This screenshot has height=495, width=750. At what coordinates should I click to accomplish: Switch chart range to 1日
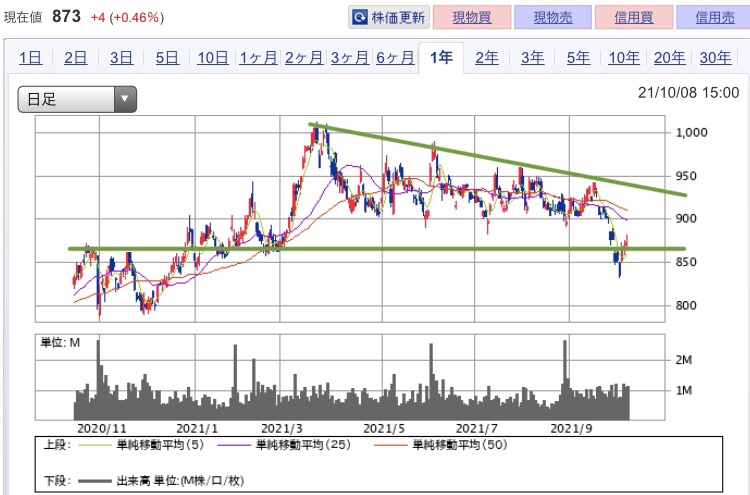point(30,58)
